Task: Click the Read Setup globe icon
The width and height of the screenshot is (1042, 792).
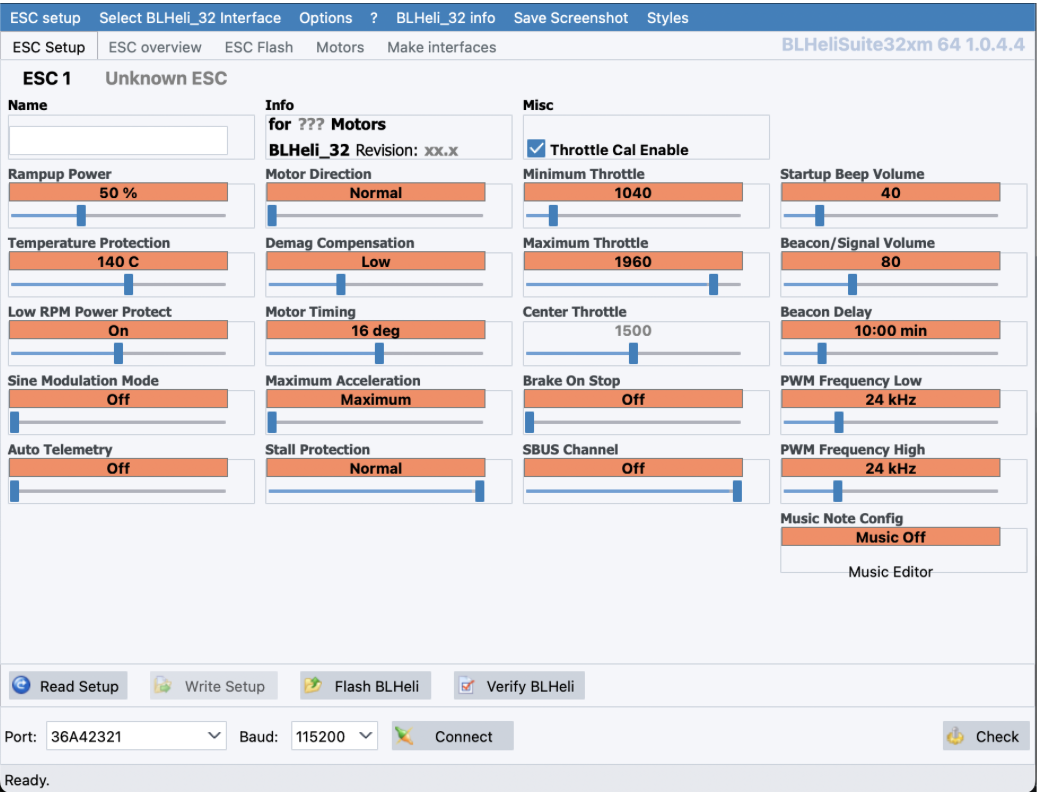Action: tap(21, 686)
